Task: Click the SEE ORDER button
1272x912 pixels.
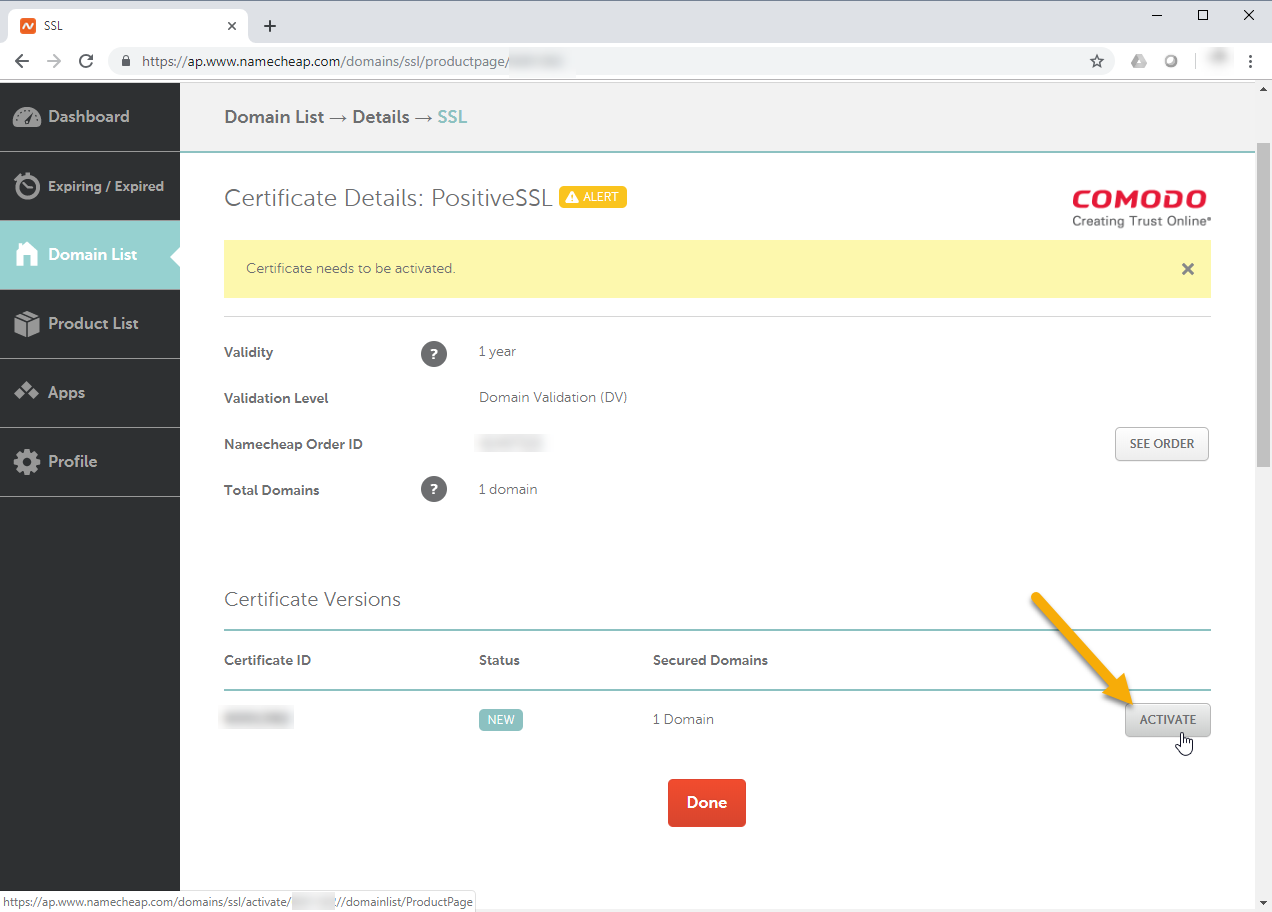Action: 1162,444
